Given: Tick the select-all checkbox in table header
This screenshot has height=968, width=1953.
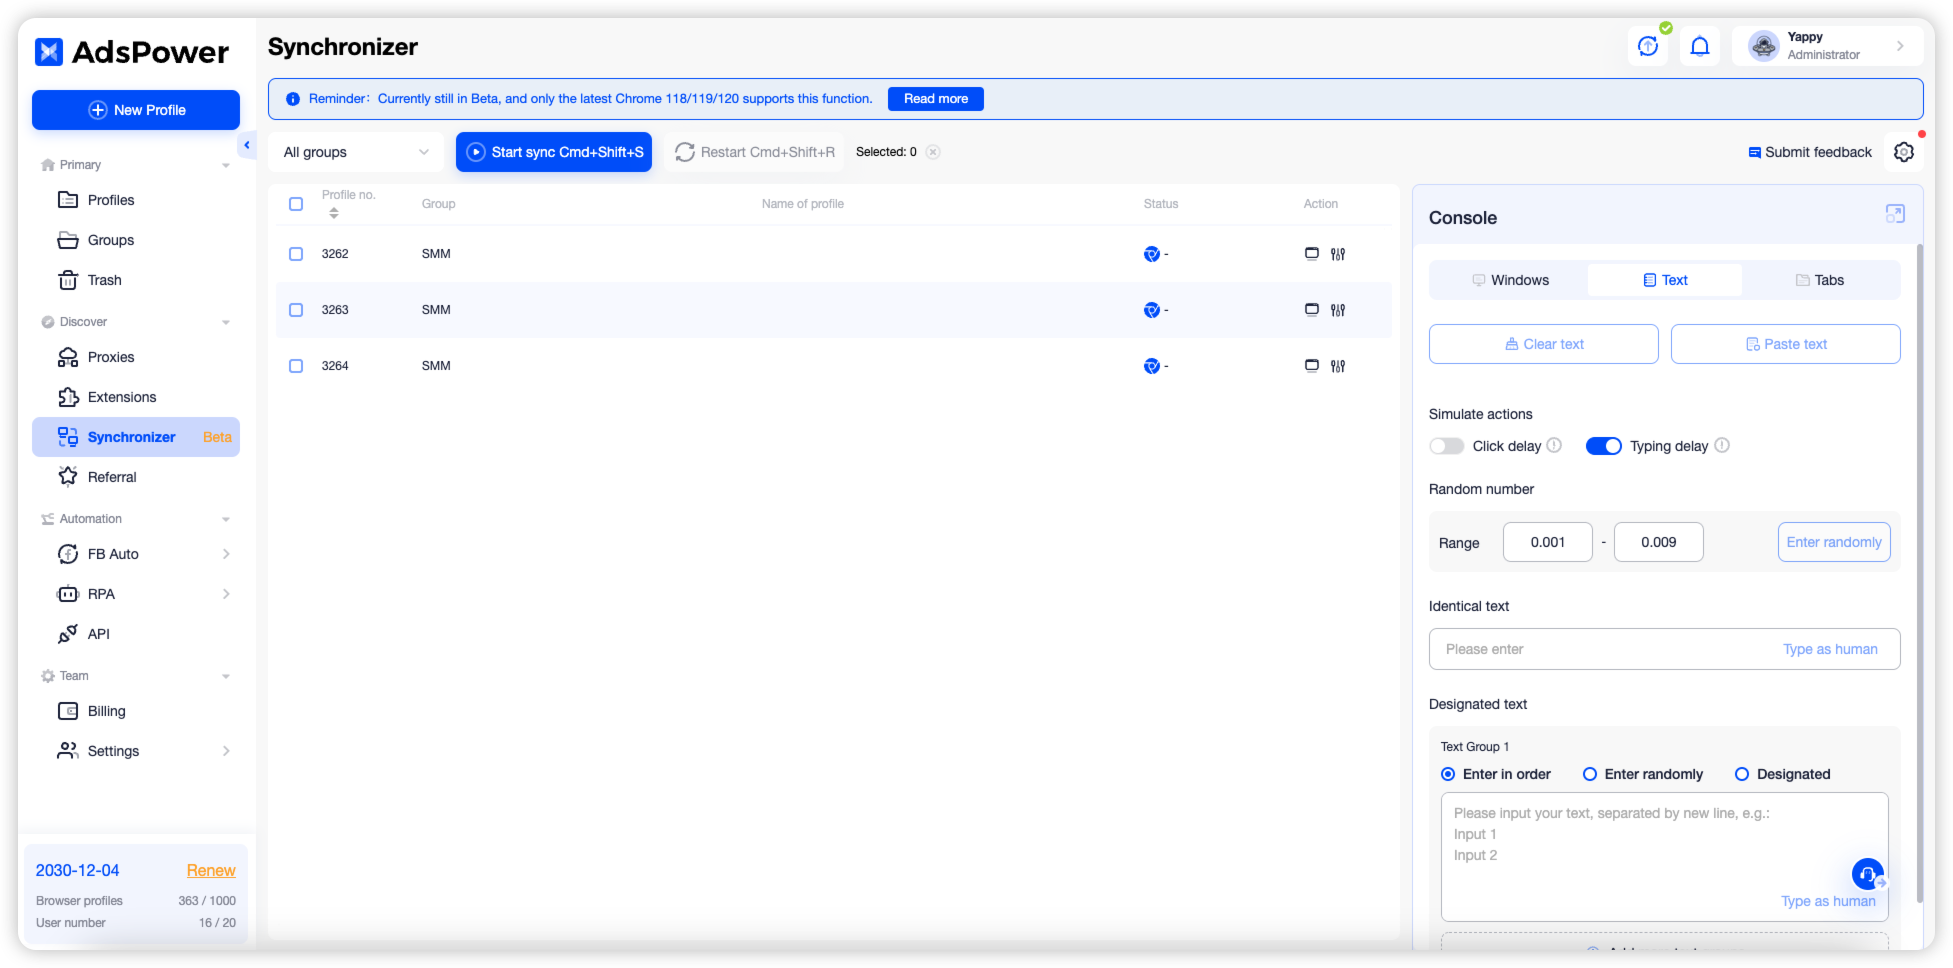Looking at the screenshot, I should (x=296, y=204).
